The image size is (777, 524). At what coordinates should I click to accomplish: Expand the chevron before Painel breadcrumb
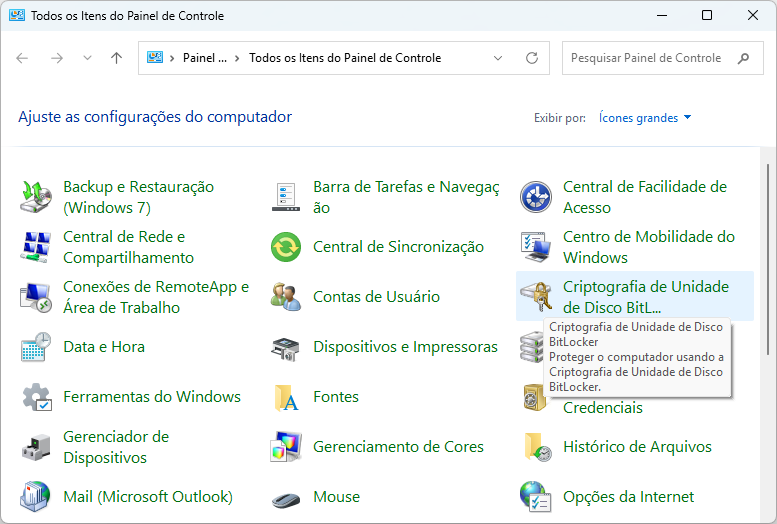coord(172,58)
